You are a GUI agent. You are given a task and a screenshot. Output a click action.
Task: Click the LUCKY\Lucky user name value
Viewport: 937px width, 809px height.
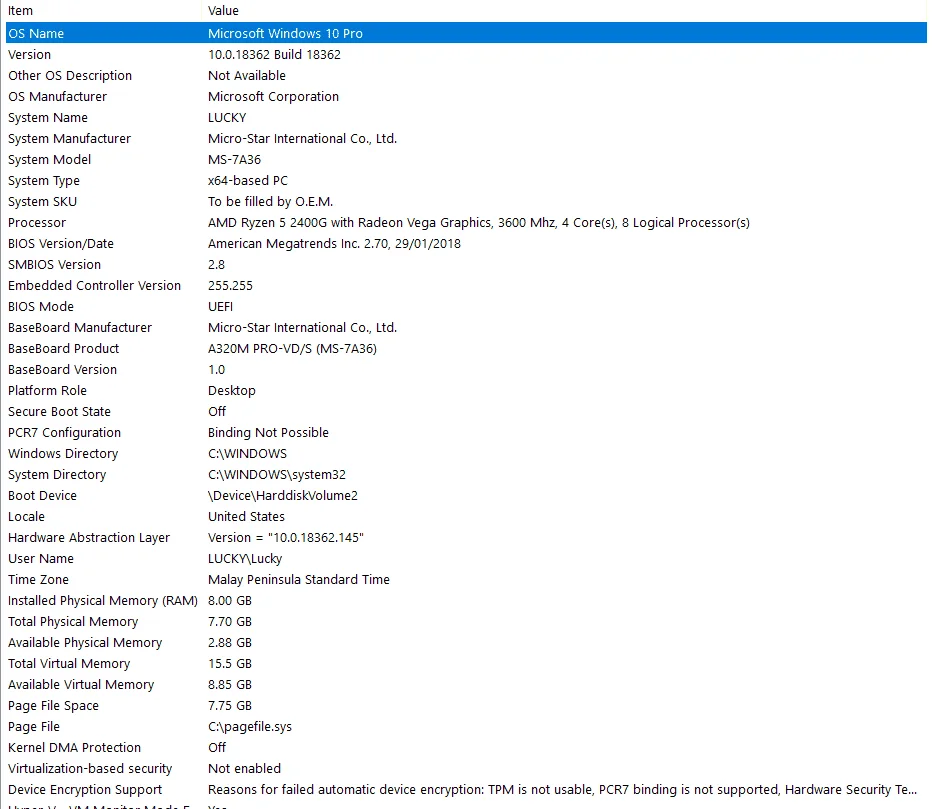[x=245, y=559]
